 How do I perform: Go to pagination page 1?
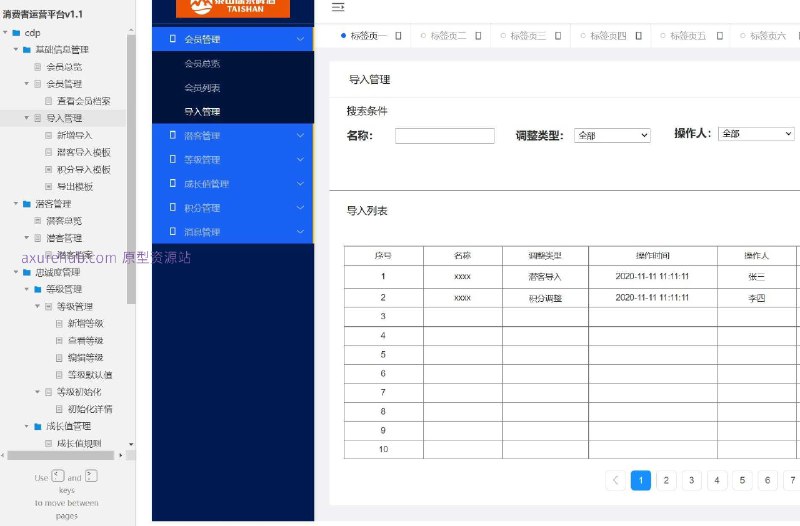pos(641,480)
